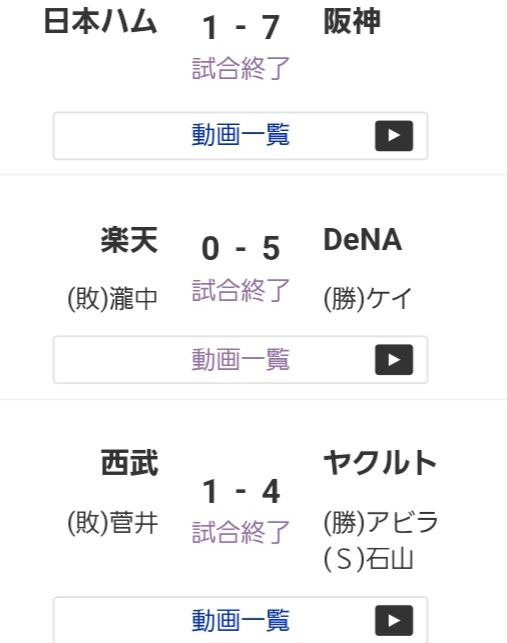
Task: Open 試合終了 status under 0 - 5 score
Action: tap(241, 290)
